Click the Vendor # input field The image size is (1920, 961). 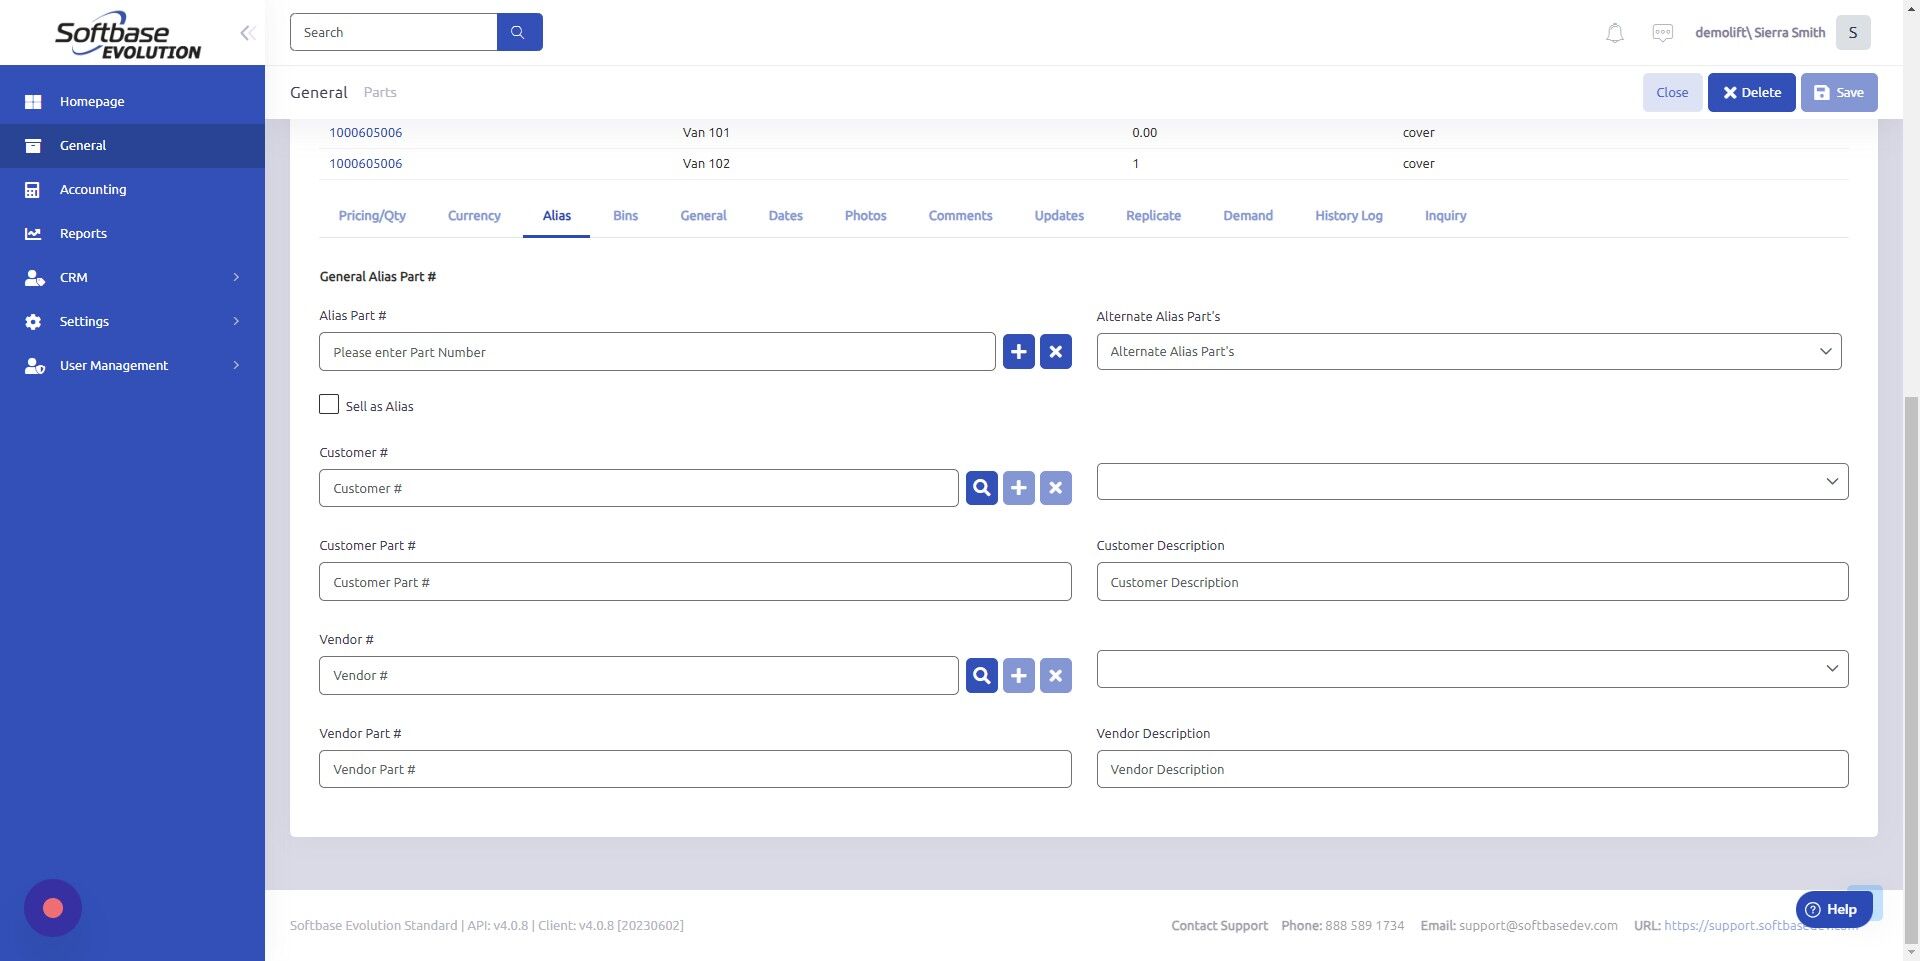pos(638,676)
